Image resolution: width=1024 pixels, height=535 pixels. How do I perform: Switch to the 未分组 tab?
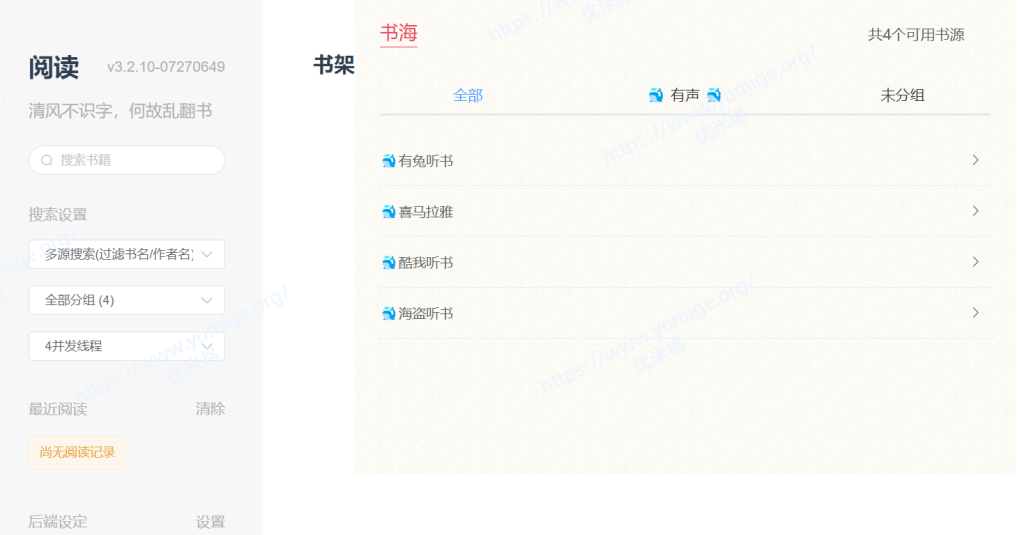[x=903, y=95]
